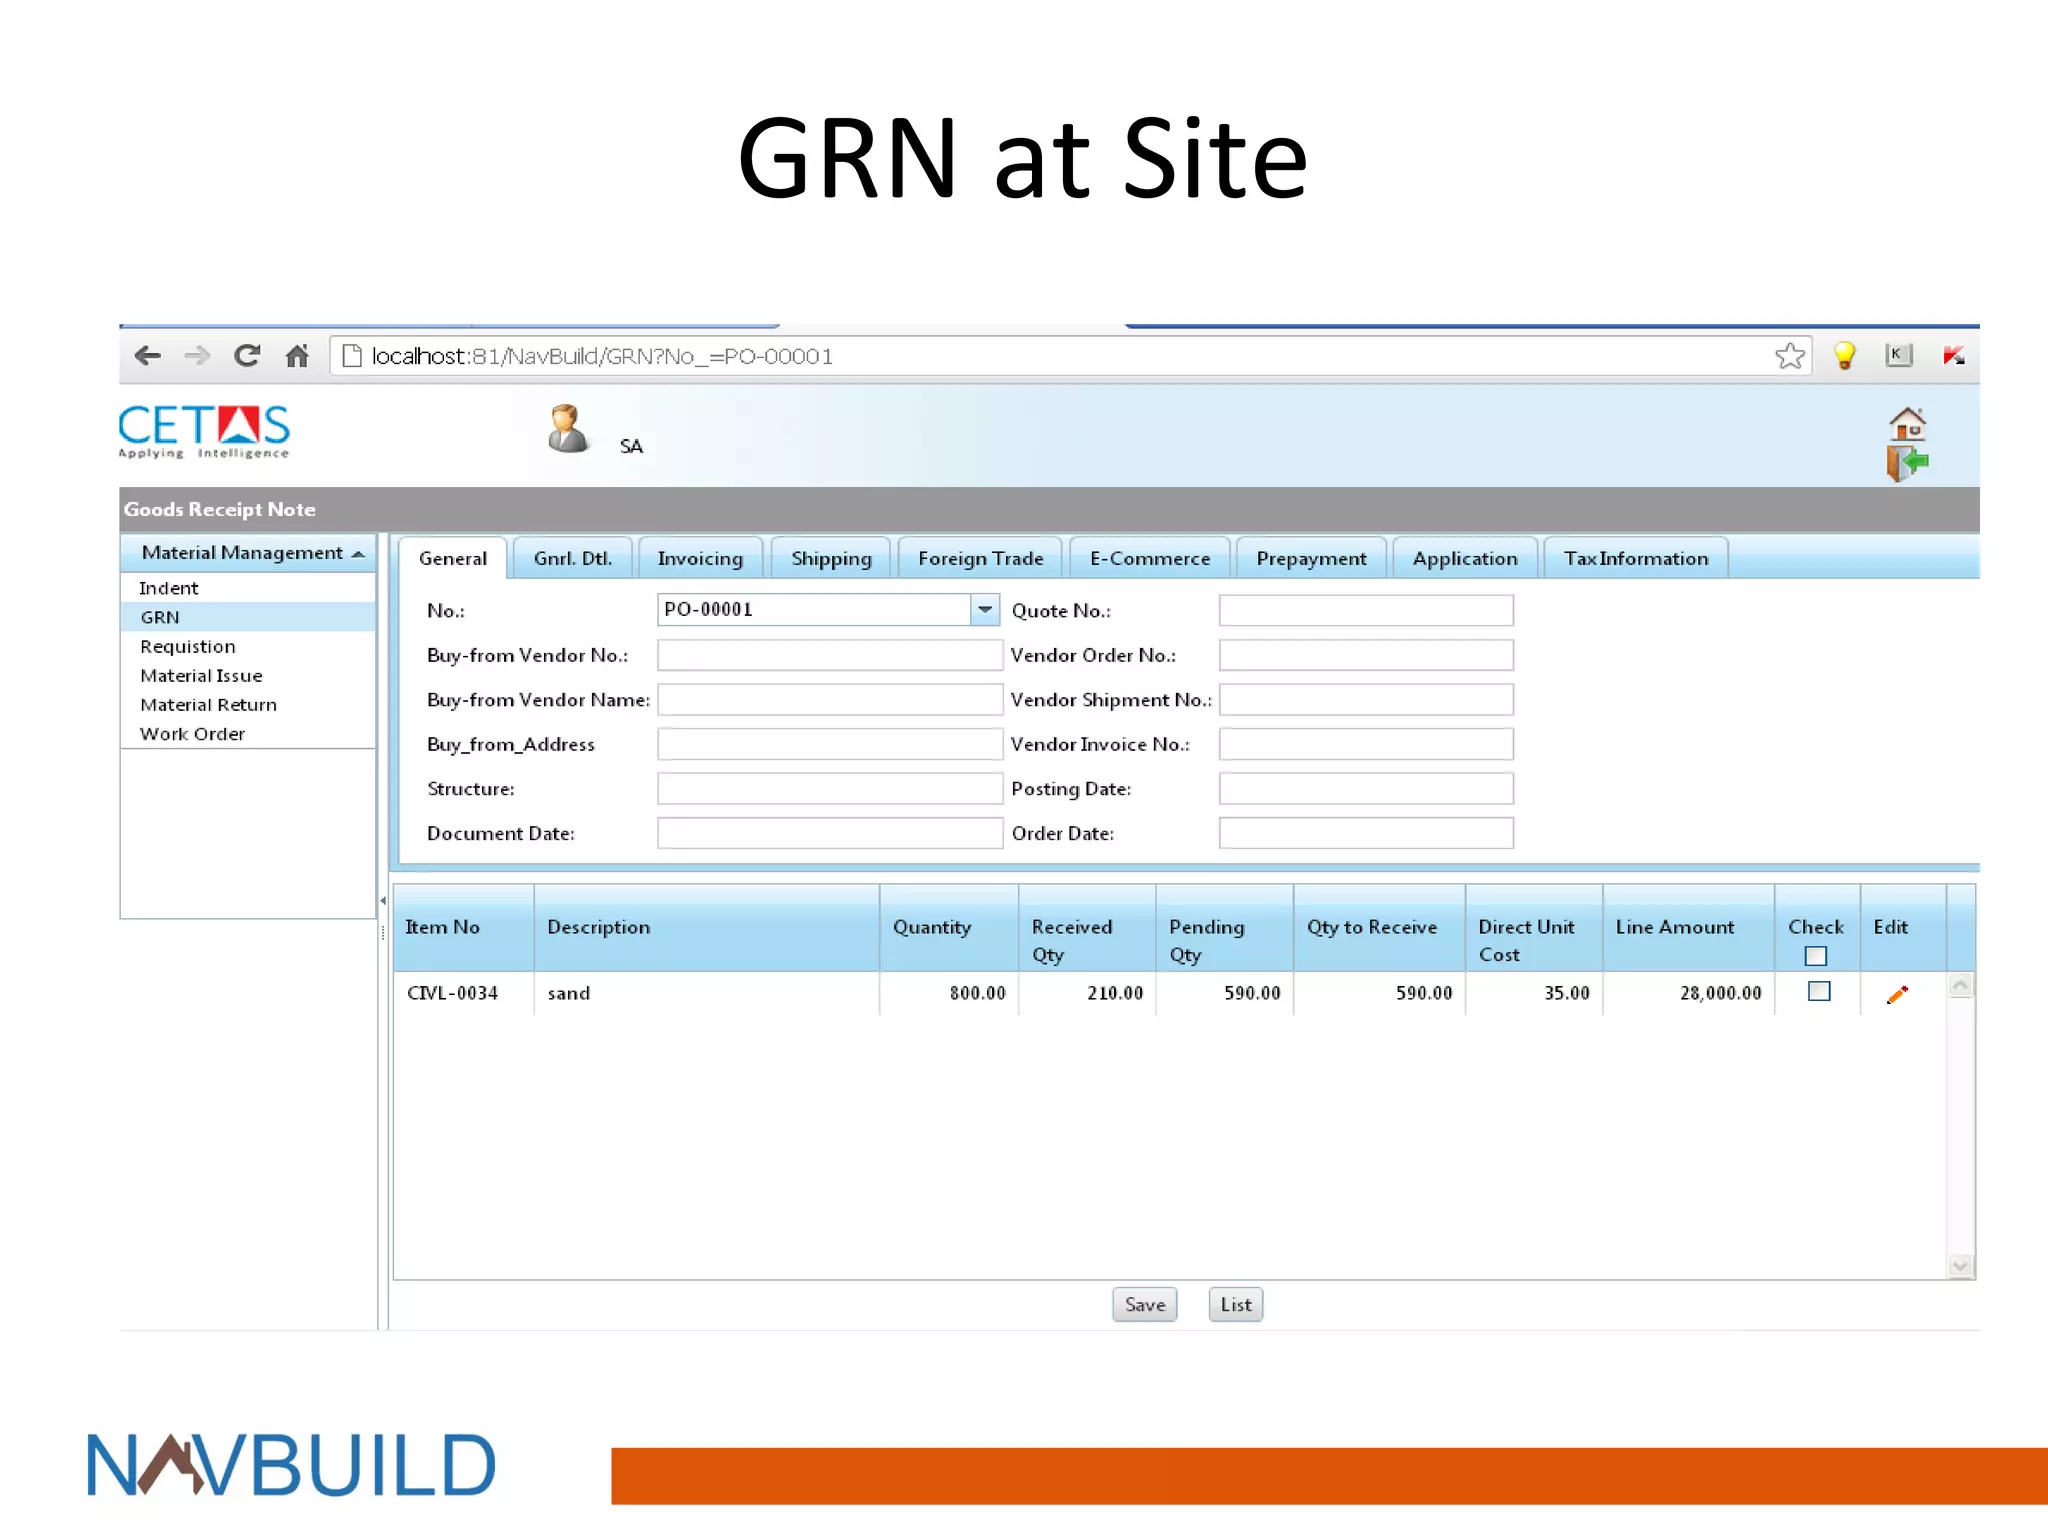Tick the checkbox for CIVL-0034 row
2048x1536 pixels.
pyautogui.click(x=1819, y=991)
